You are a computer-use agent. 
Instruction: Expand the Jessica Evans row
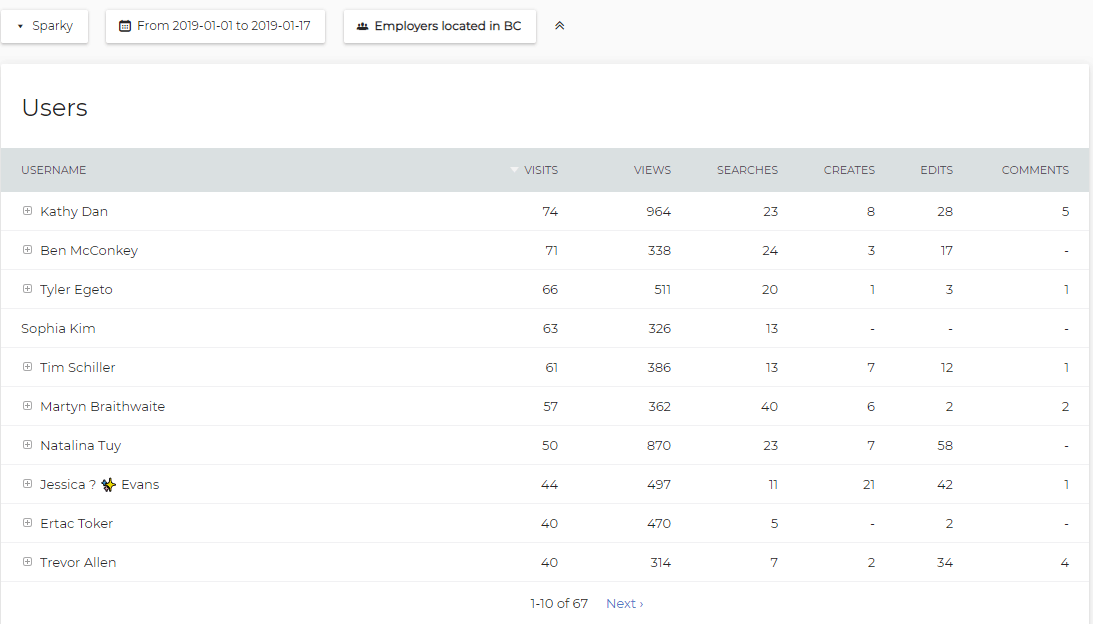click(x=27, y=484)
